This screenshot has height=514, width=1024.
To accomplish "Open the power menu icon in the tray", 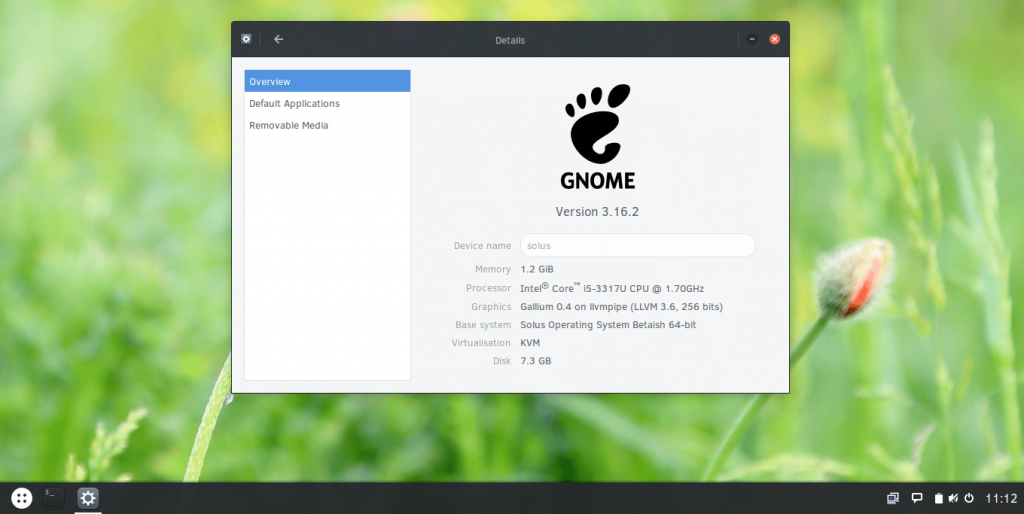I will pyautogui.click(x=969, y=498).
